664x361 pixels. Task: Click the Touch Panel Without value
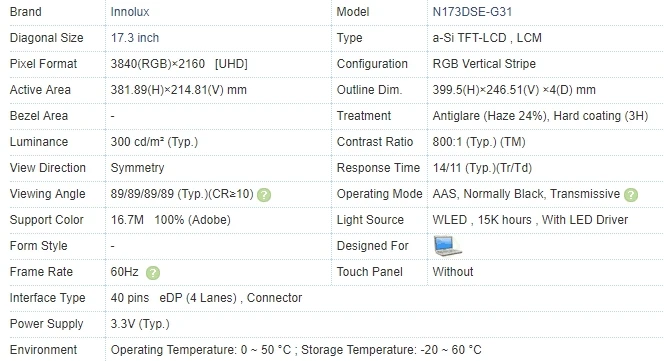click(453, 272)
